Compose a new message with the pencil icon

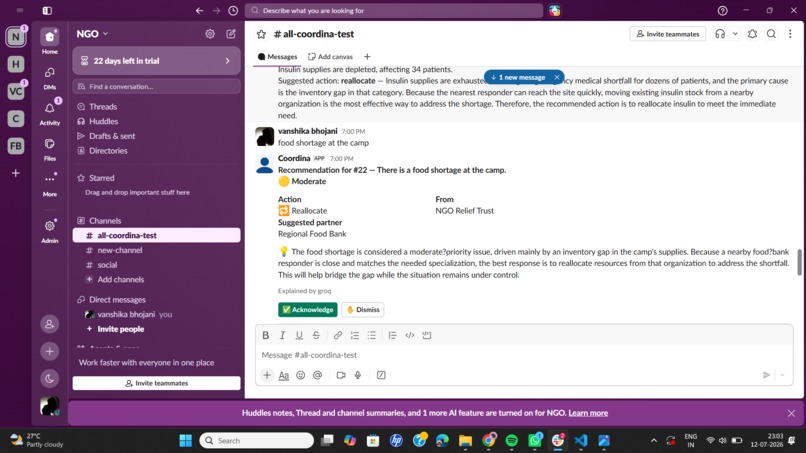[x=231, y=34]
